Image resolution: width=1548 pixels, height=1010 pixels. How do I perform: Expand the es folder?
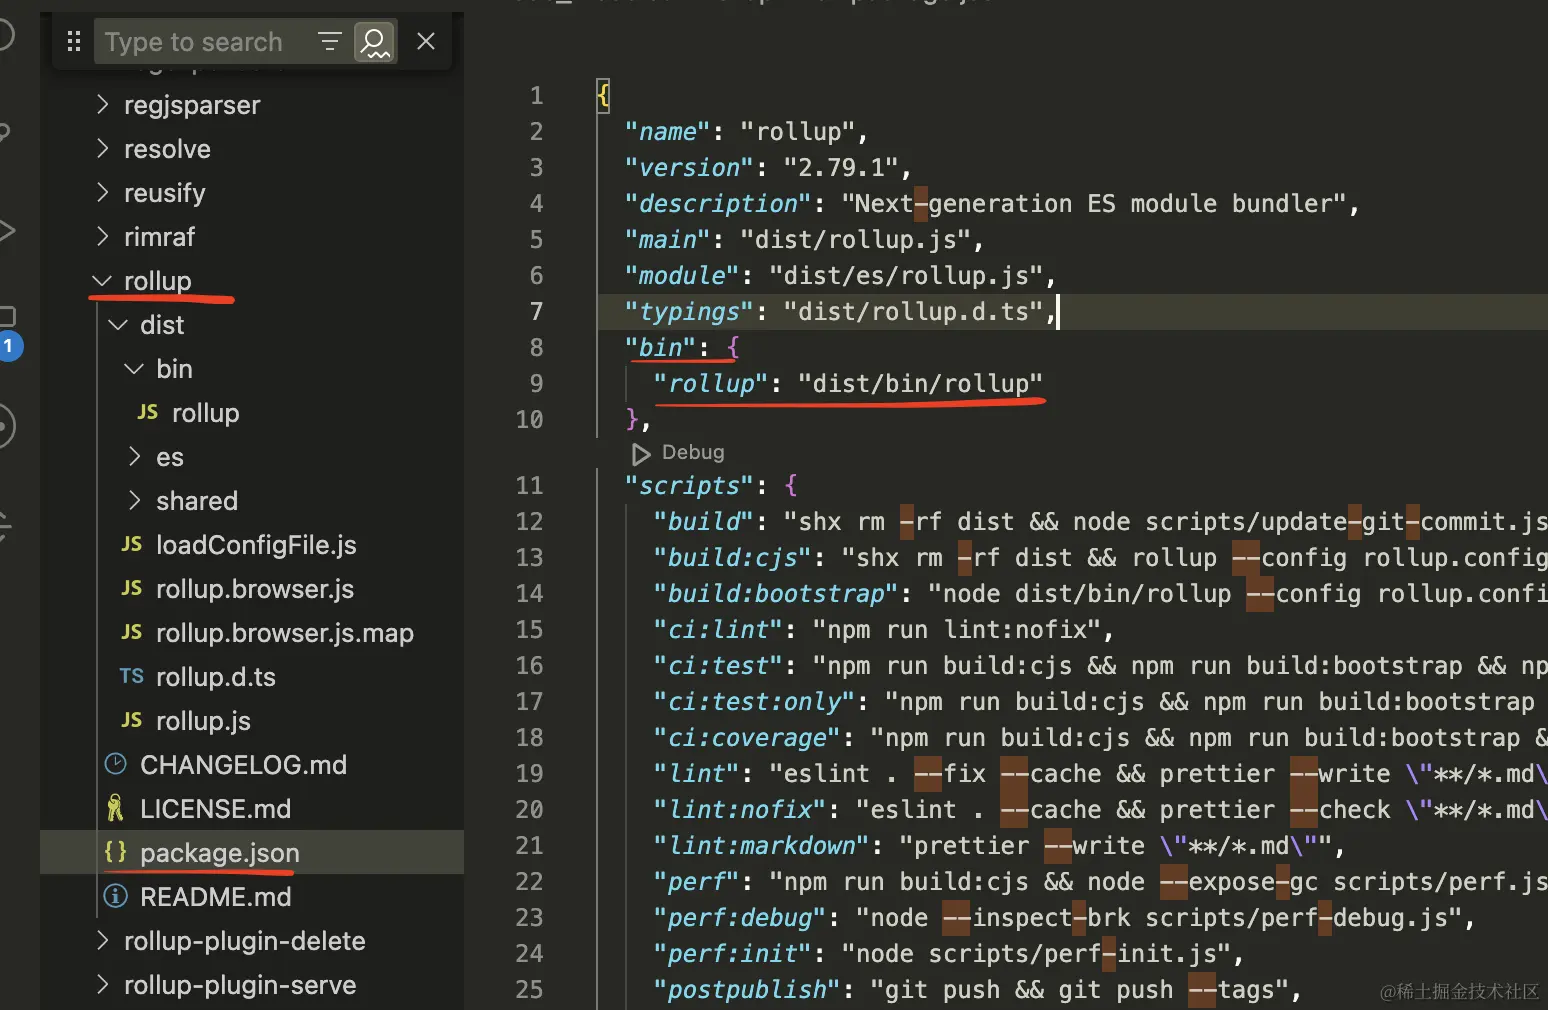point(135,457)
